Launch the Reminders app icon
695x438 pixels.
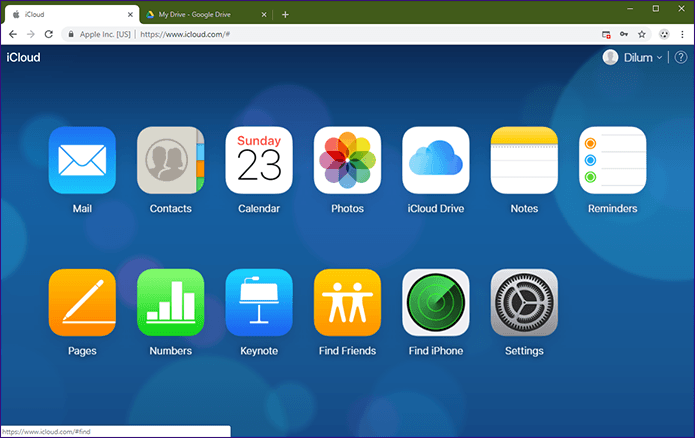(x=613, y=160)
